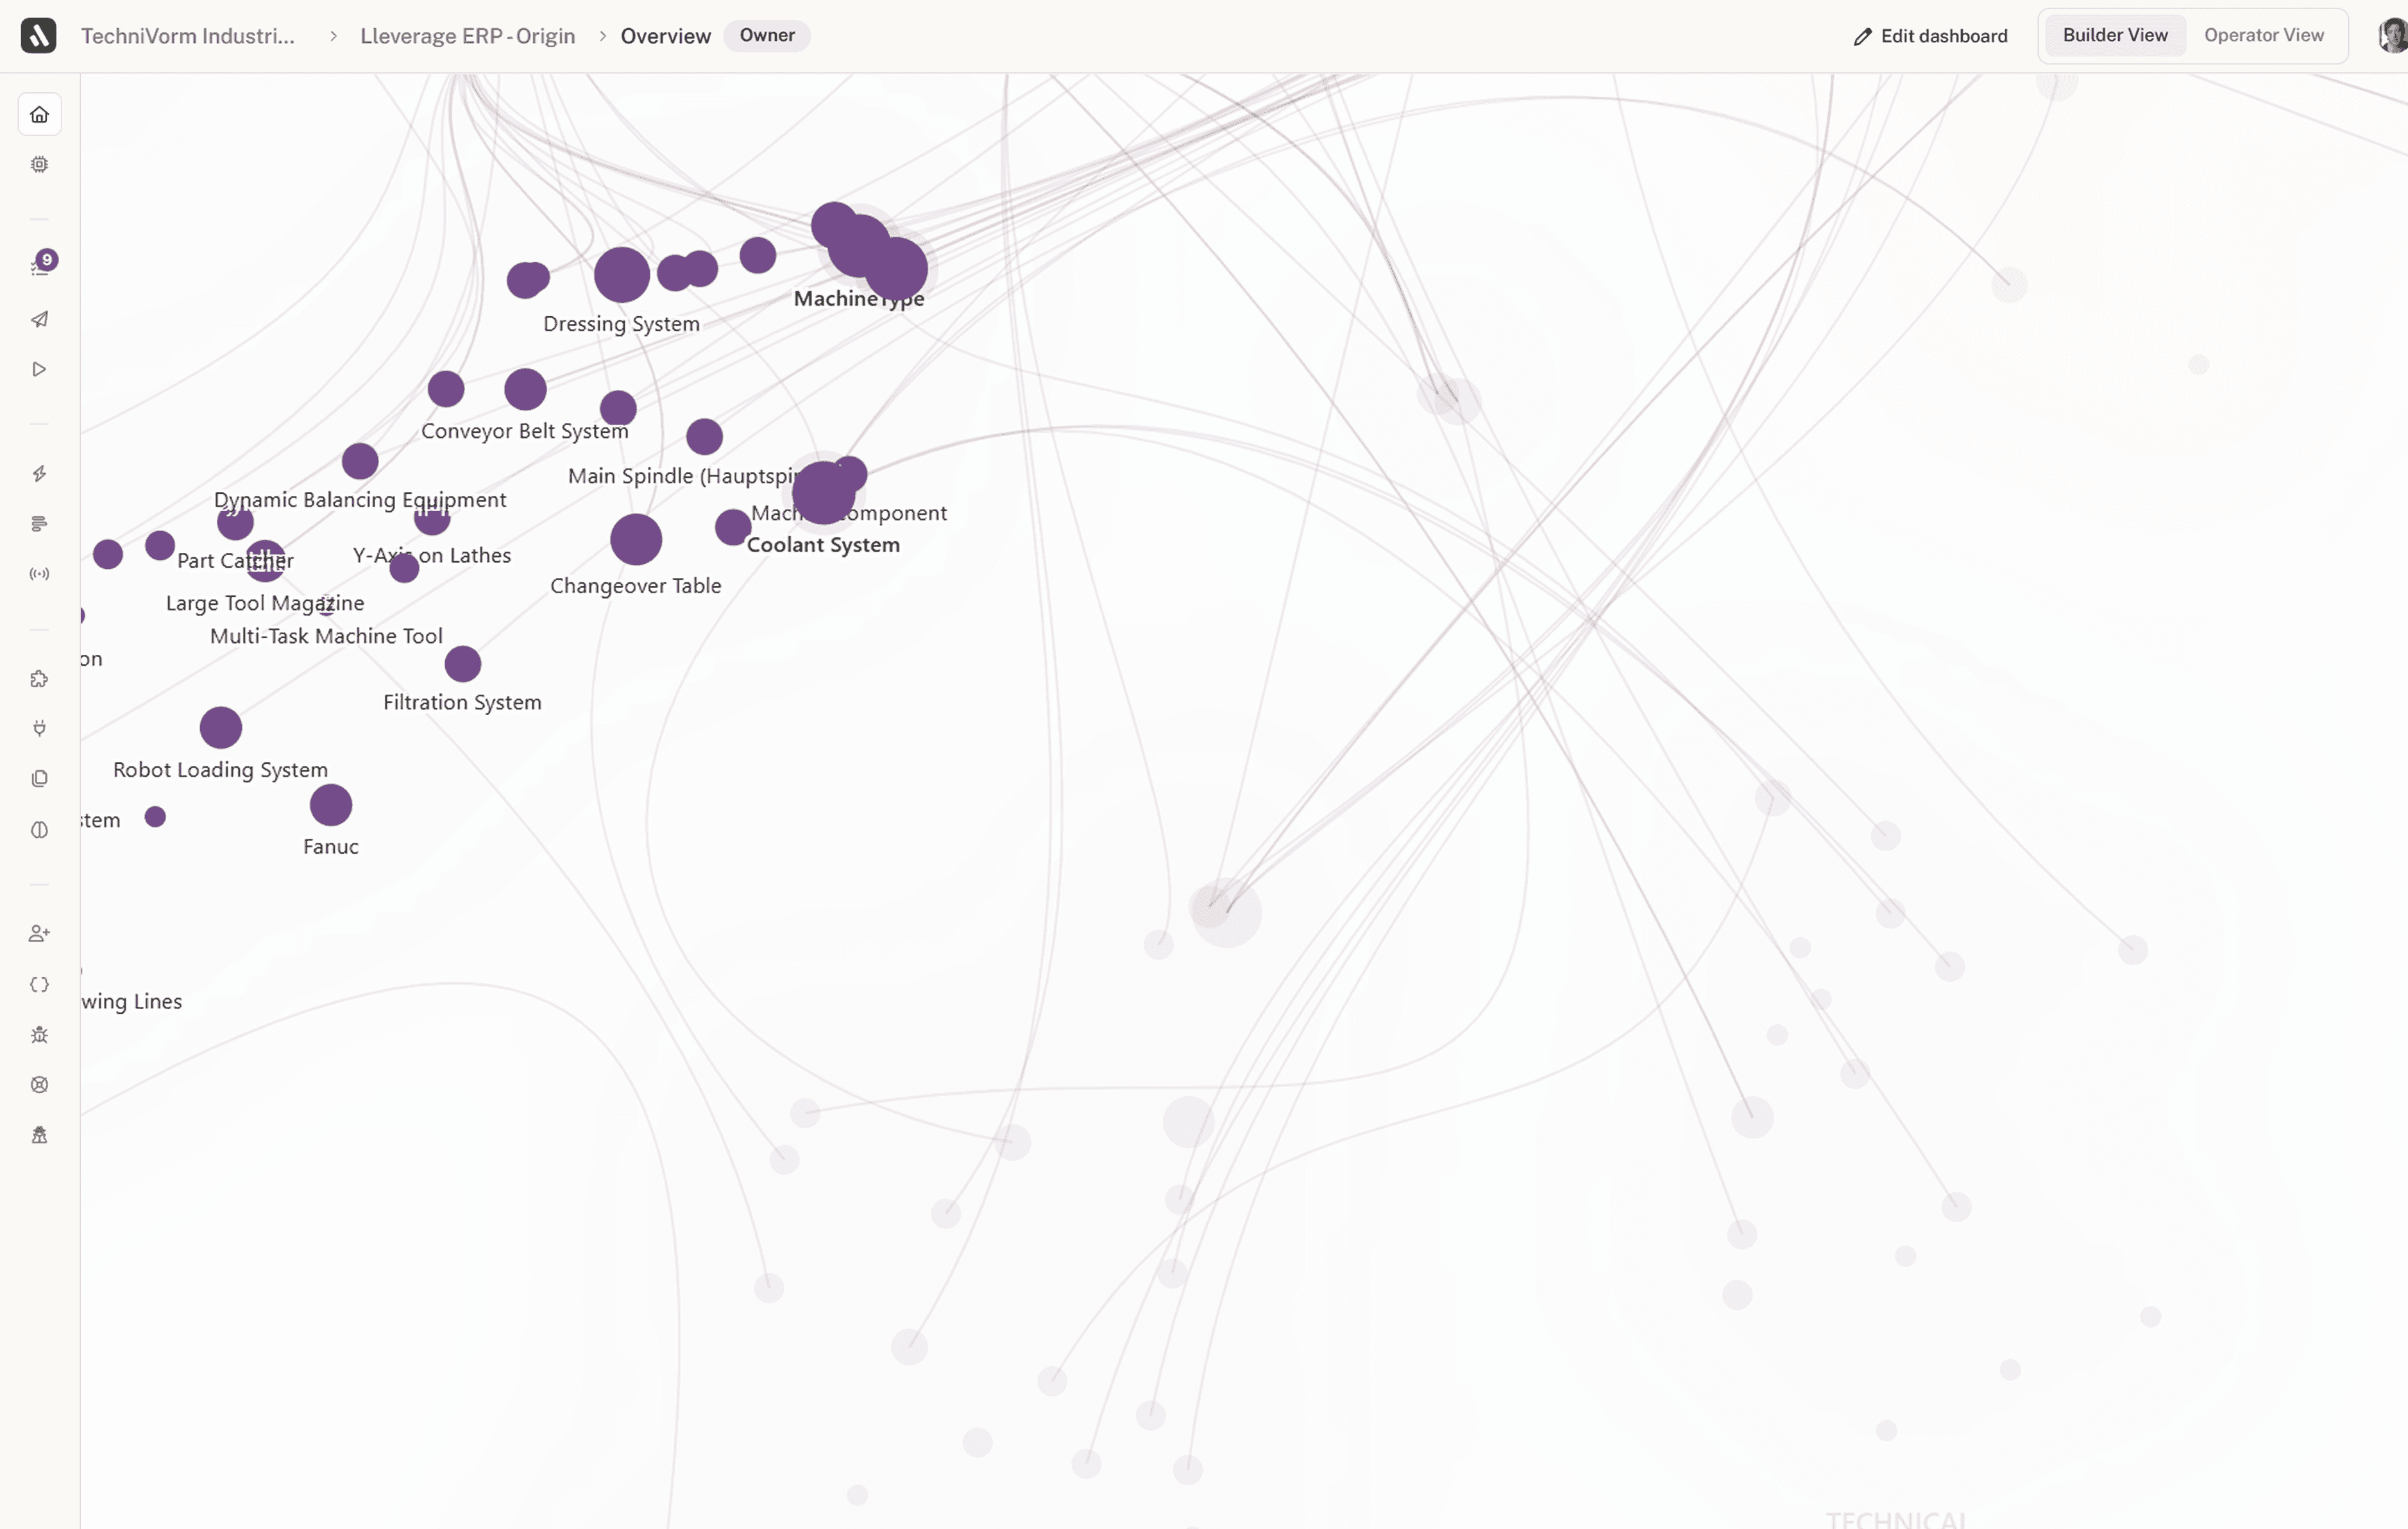Open the plugins puzzle-piece icon
The height and width of the screenshot is (1529, 2408).
click(x=39, y=679)
